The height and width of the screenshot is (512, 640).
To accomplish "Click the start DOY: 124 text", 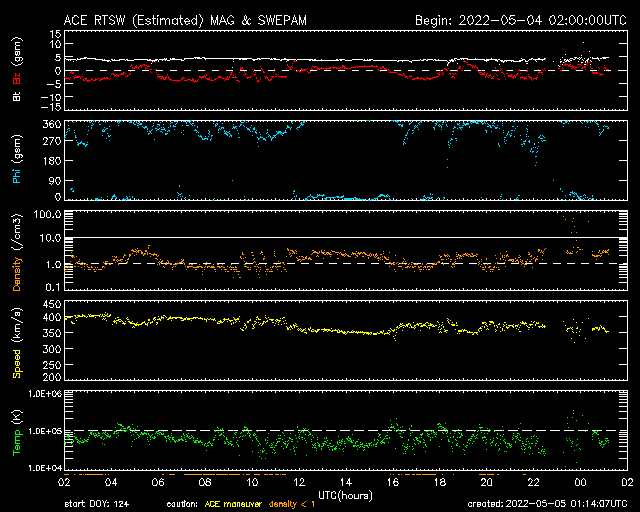I will 98,503.
